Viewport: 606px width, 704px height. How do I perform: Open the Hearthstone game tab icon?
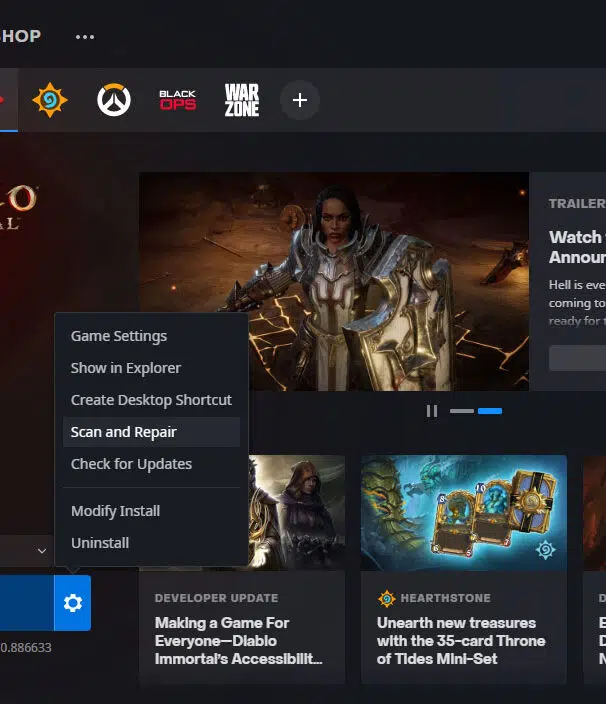coord(50,100)
